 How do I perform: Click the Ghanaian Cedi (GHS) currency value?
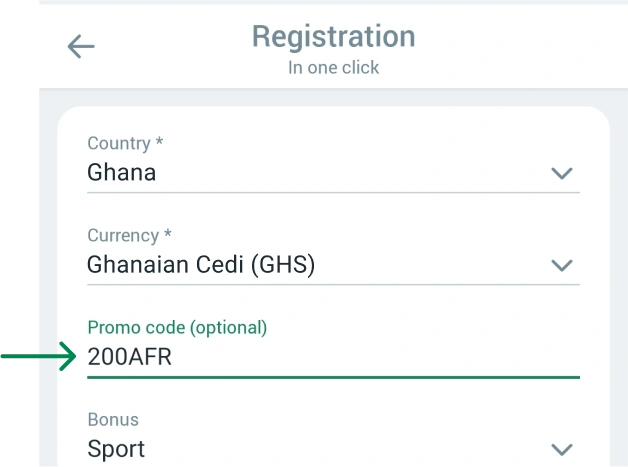pos(201,265)
